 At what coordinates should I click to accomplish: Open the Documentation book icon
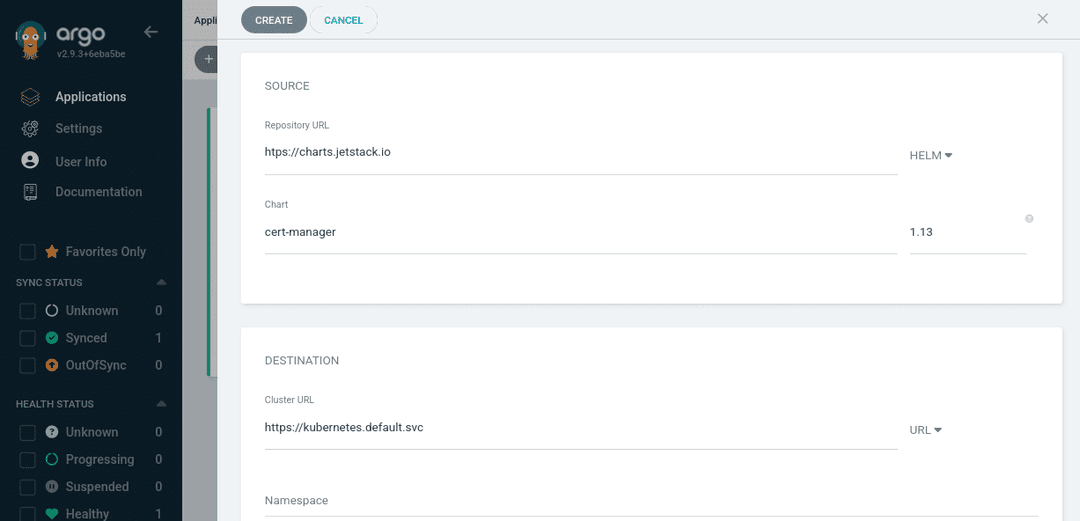point(30,192)
